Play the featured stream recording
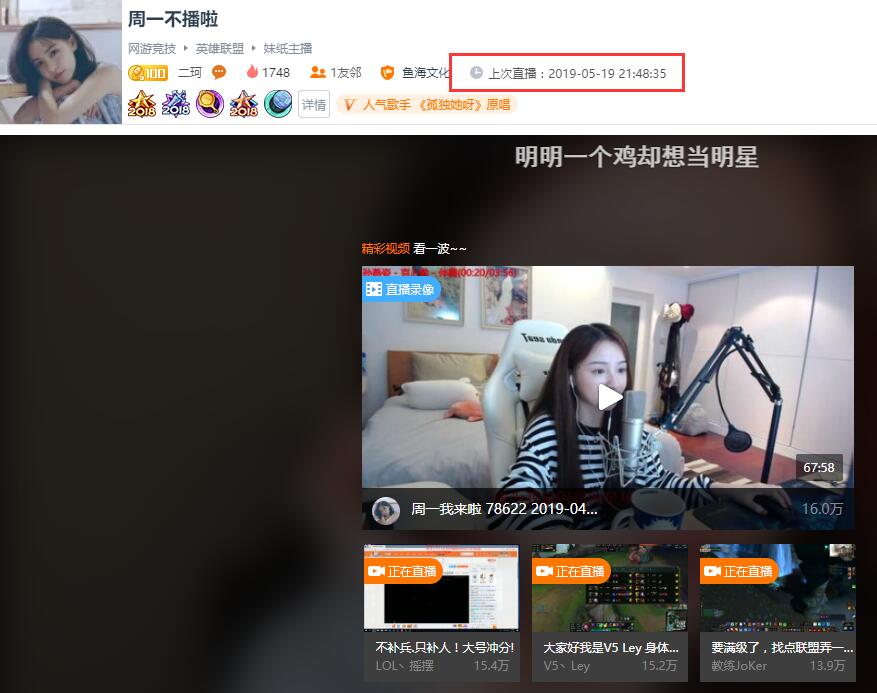This screenshot has width=877, height=693. tap(609, 397)
